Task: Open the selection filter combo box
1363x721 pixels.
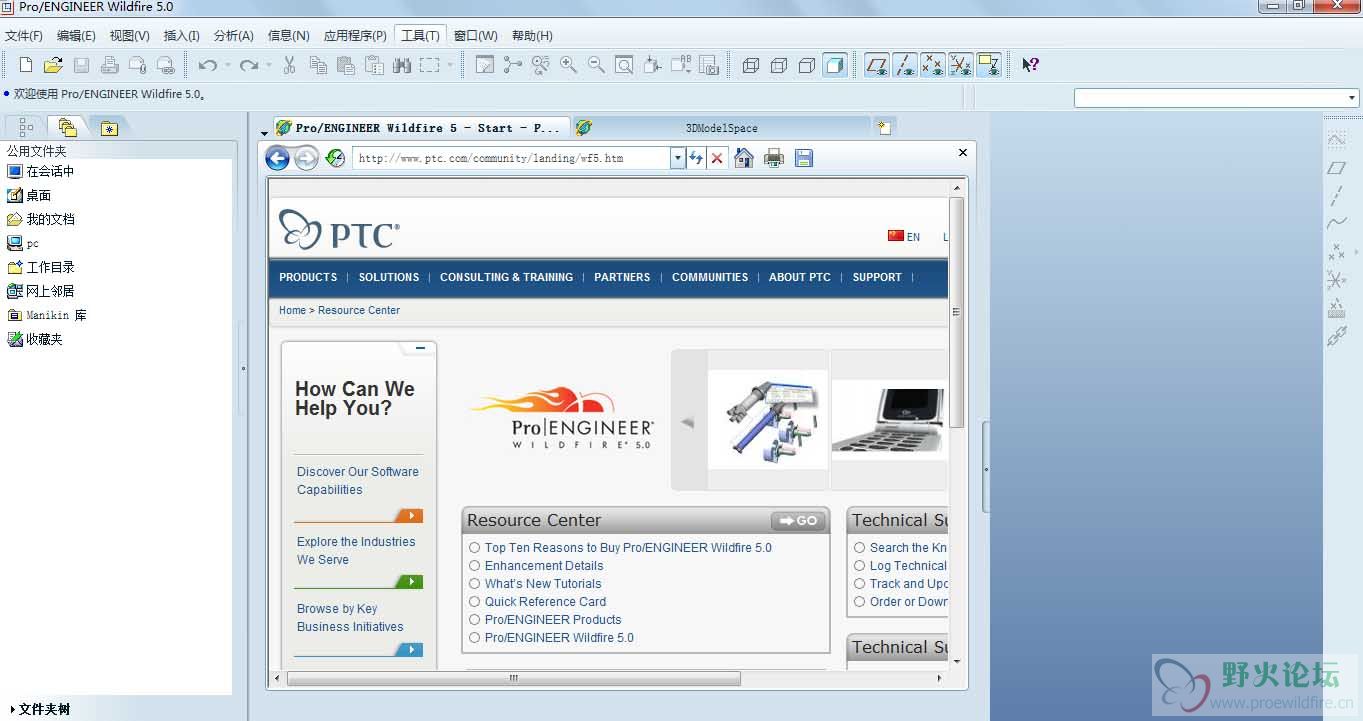Action: click(1216, 98)
